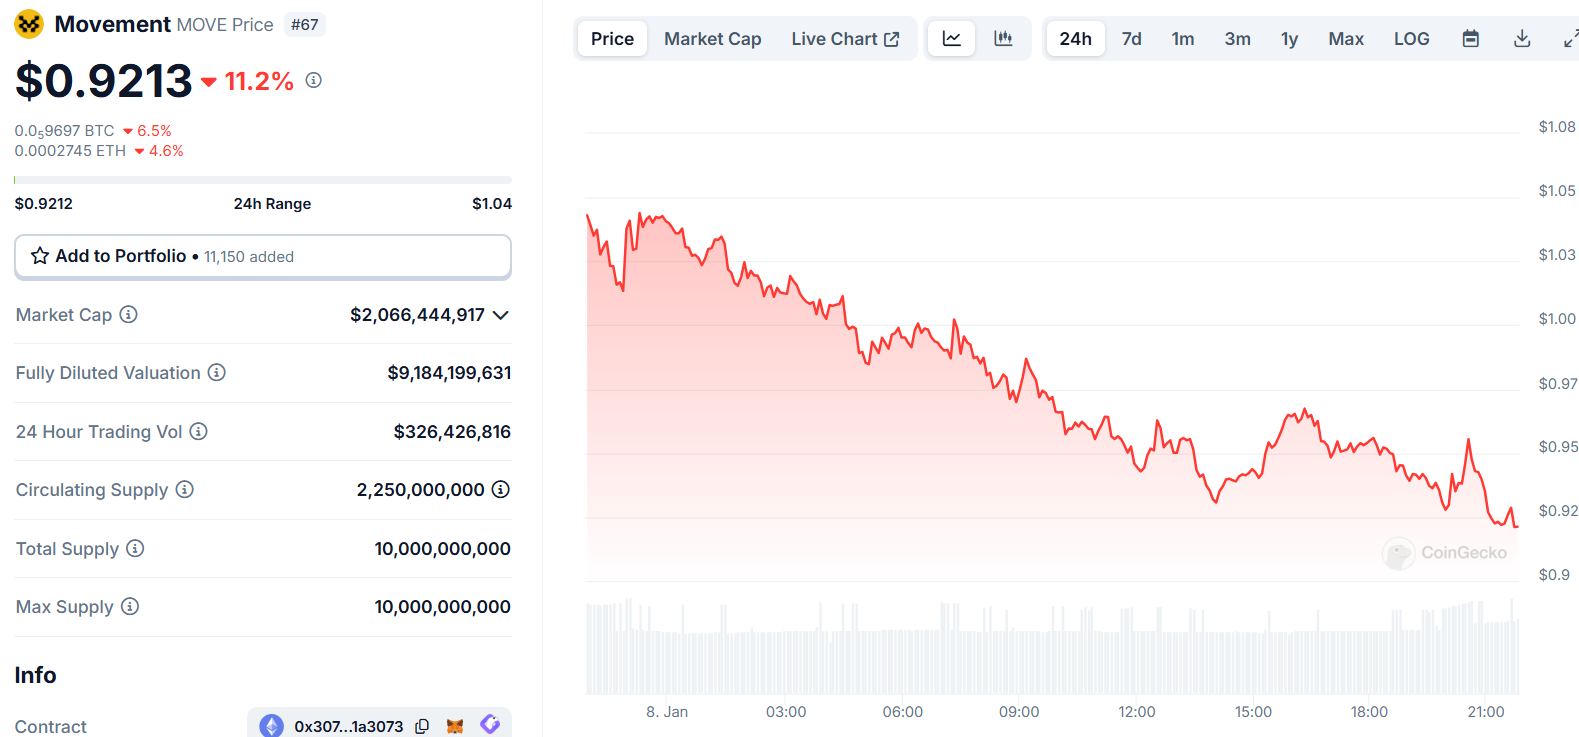1579x737 pixels.
Task: Click the 24h Range progress bar
Action: click(x=263, y=180)
